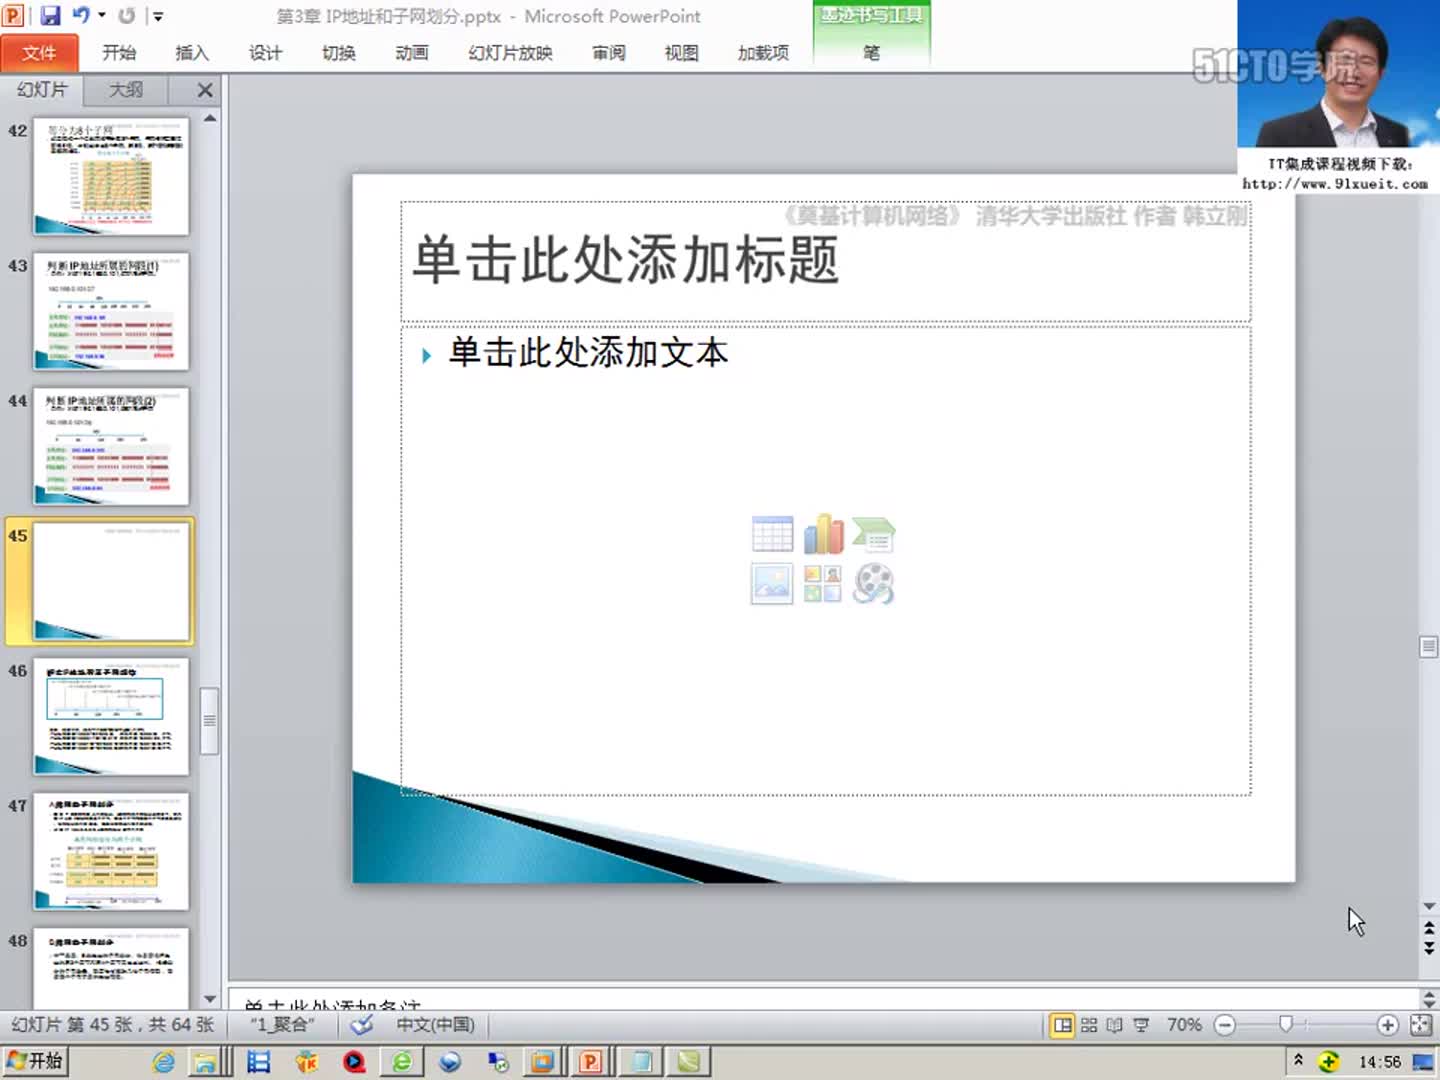
Task: Open Internet Explorer from quick launch
Action: click(164, 1062)
